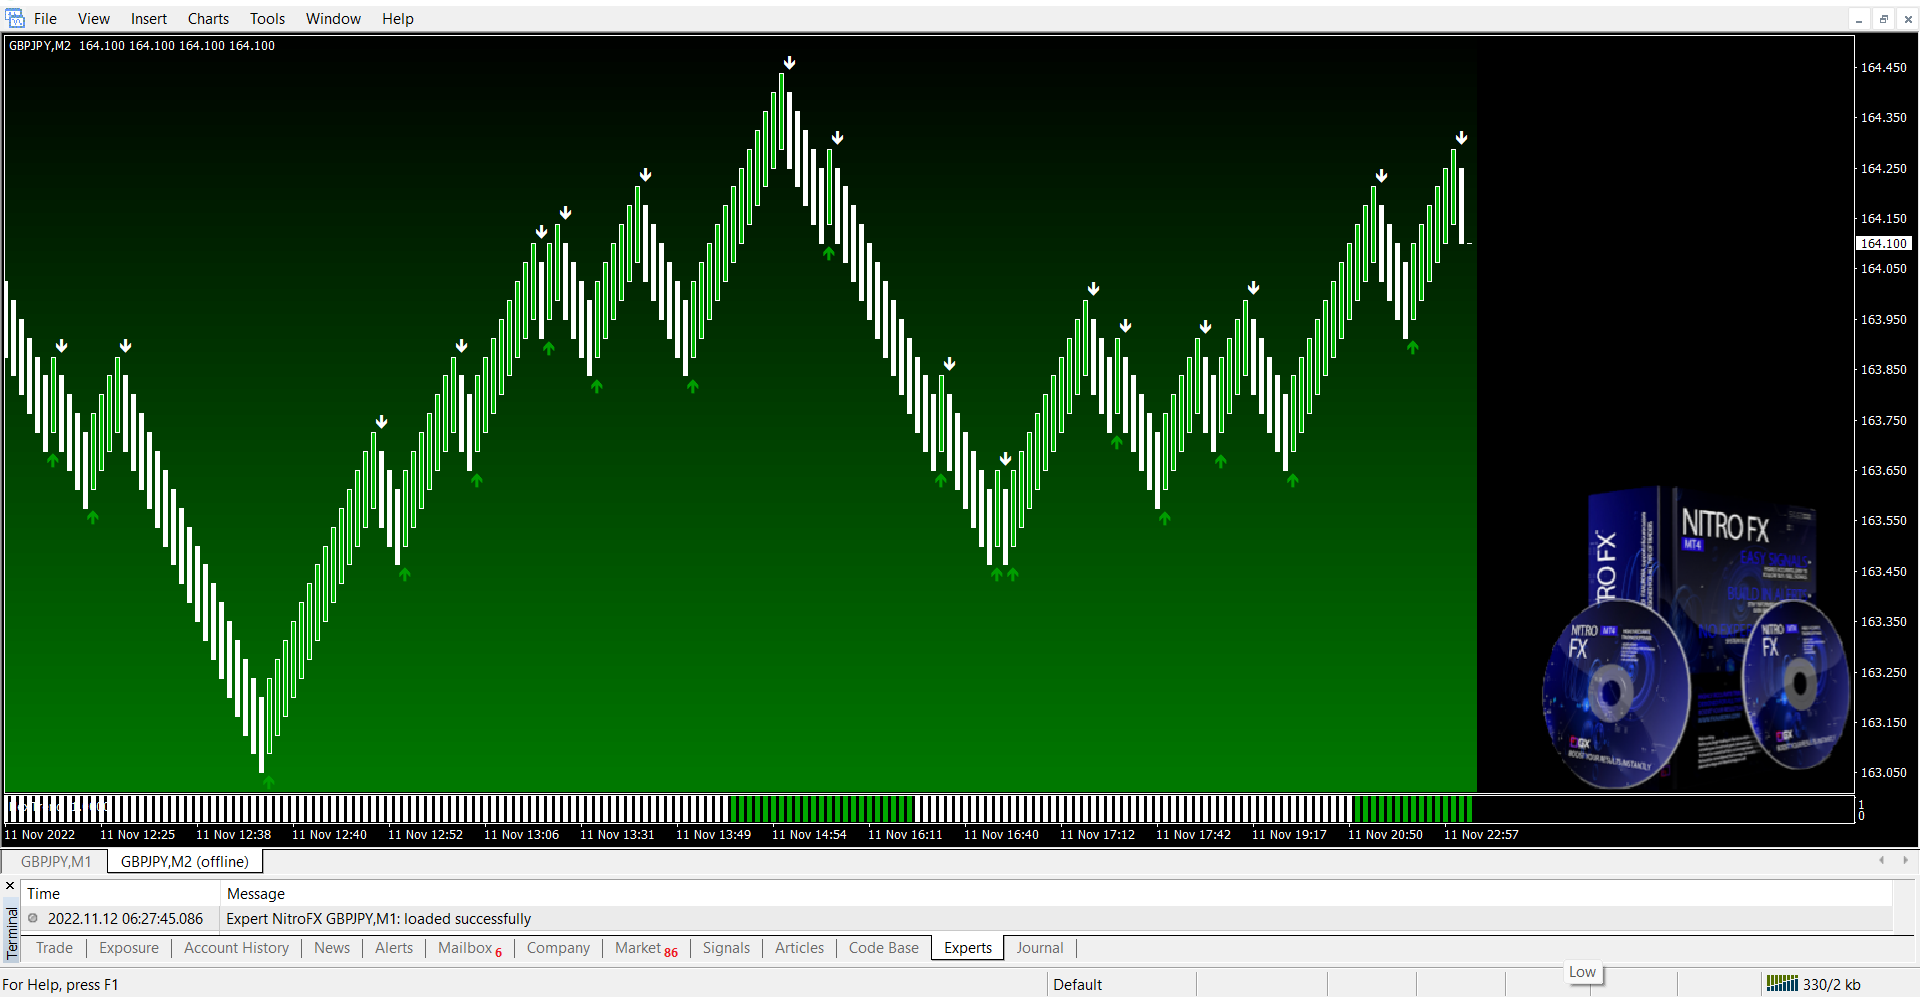Switch to the GBPJPY,M1 chart tab
Viewport: 1920px width, 997px height.
(56, 861)
